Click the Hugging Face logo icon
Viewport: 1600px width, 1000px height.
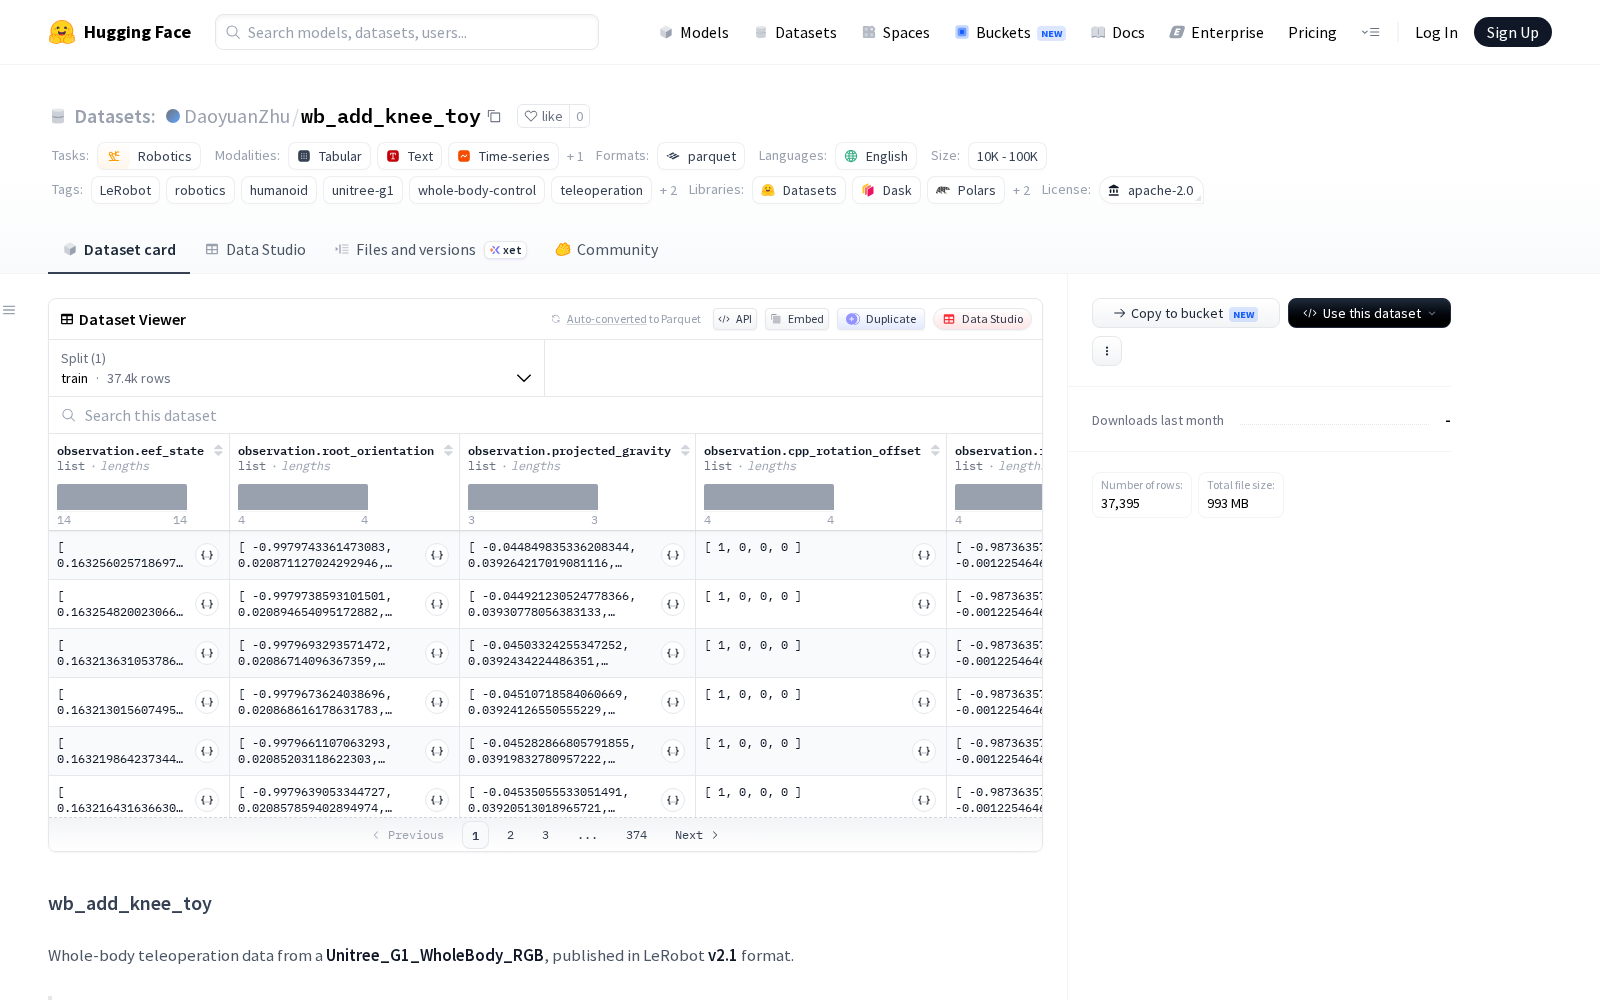[62, 32]
